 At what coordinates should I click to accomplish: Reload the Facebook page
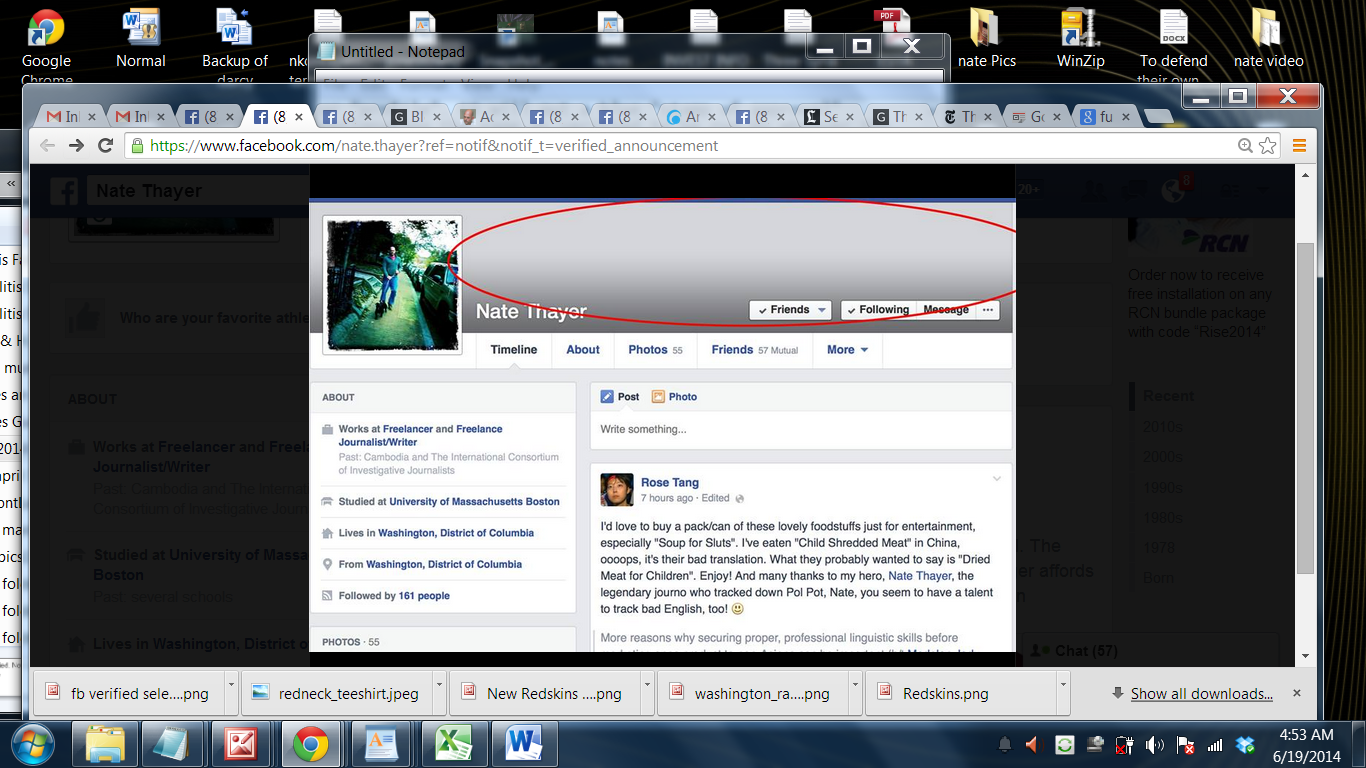[x=105, y=146]
